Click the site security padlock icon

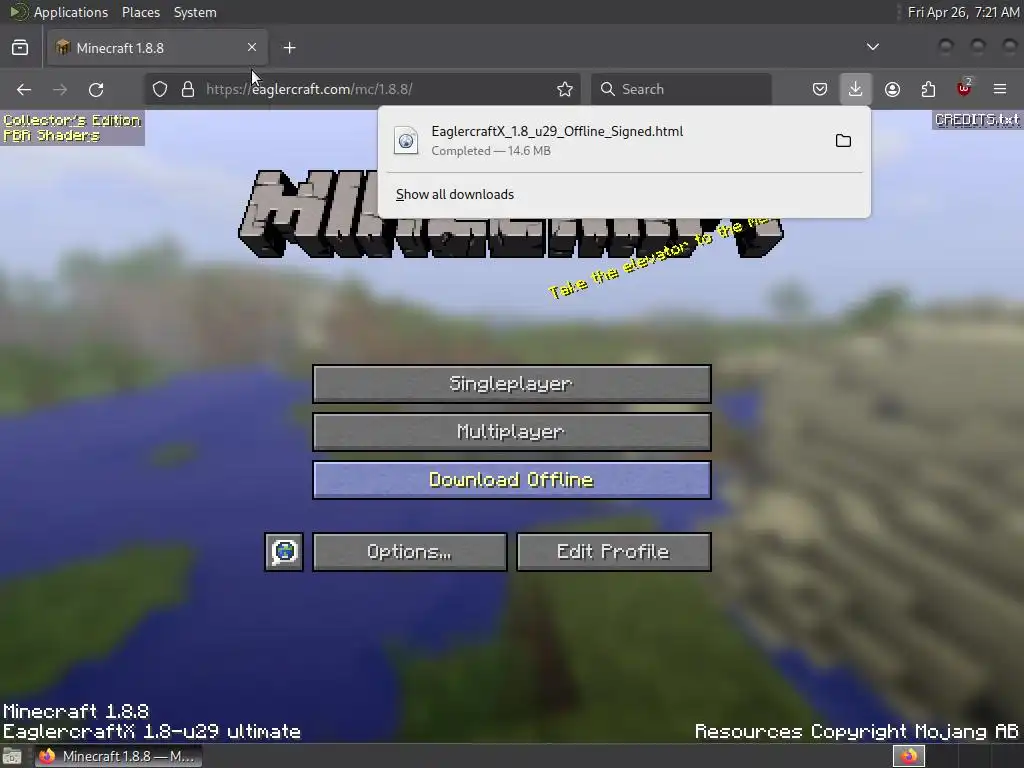coord(188,89)
